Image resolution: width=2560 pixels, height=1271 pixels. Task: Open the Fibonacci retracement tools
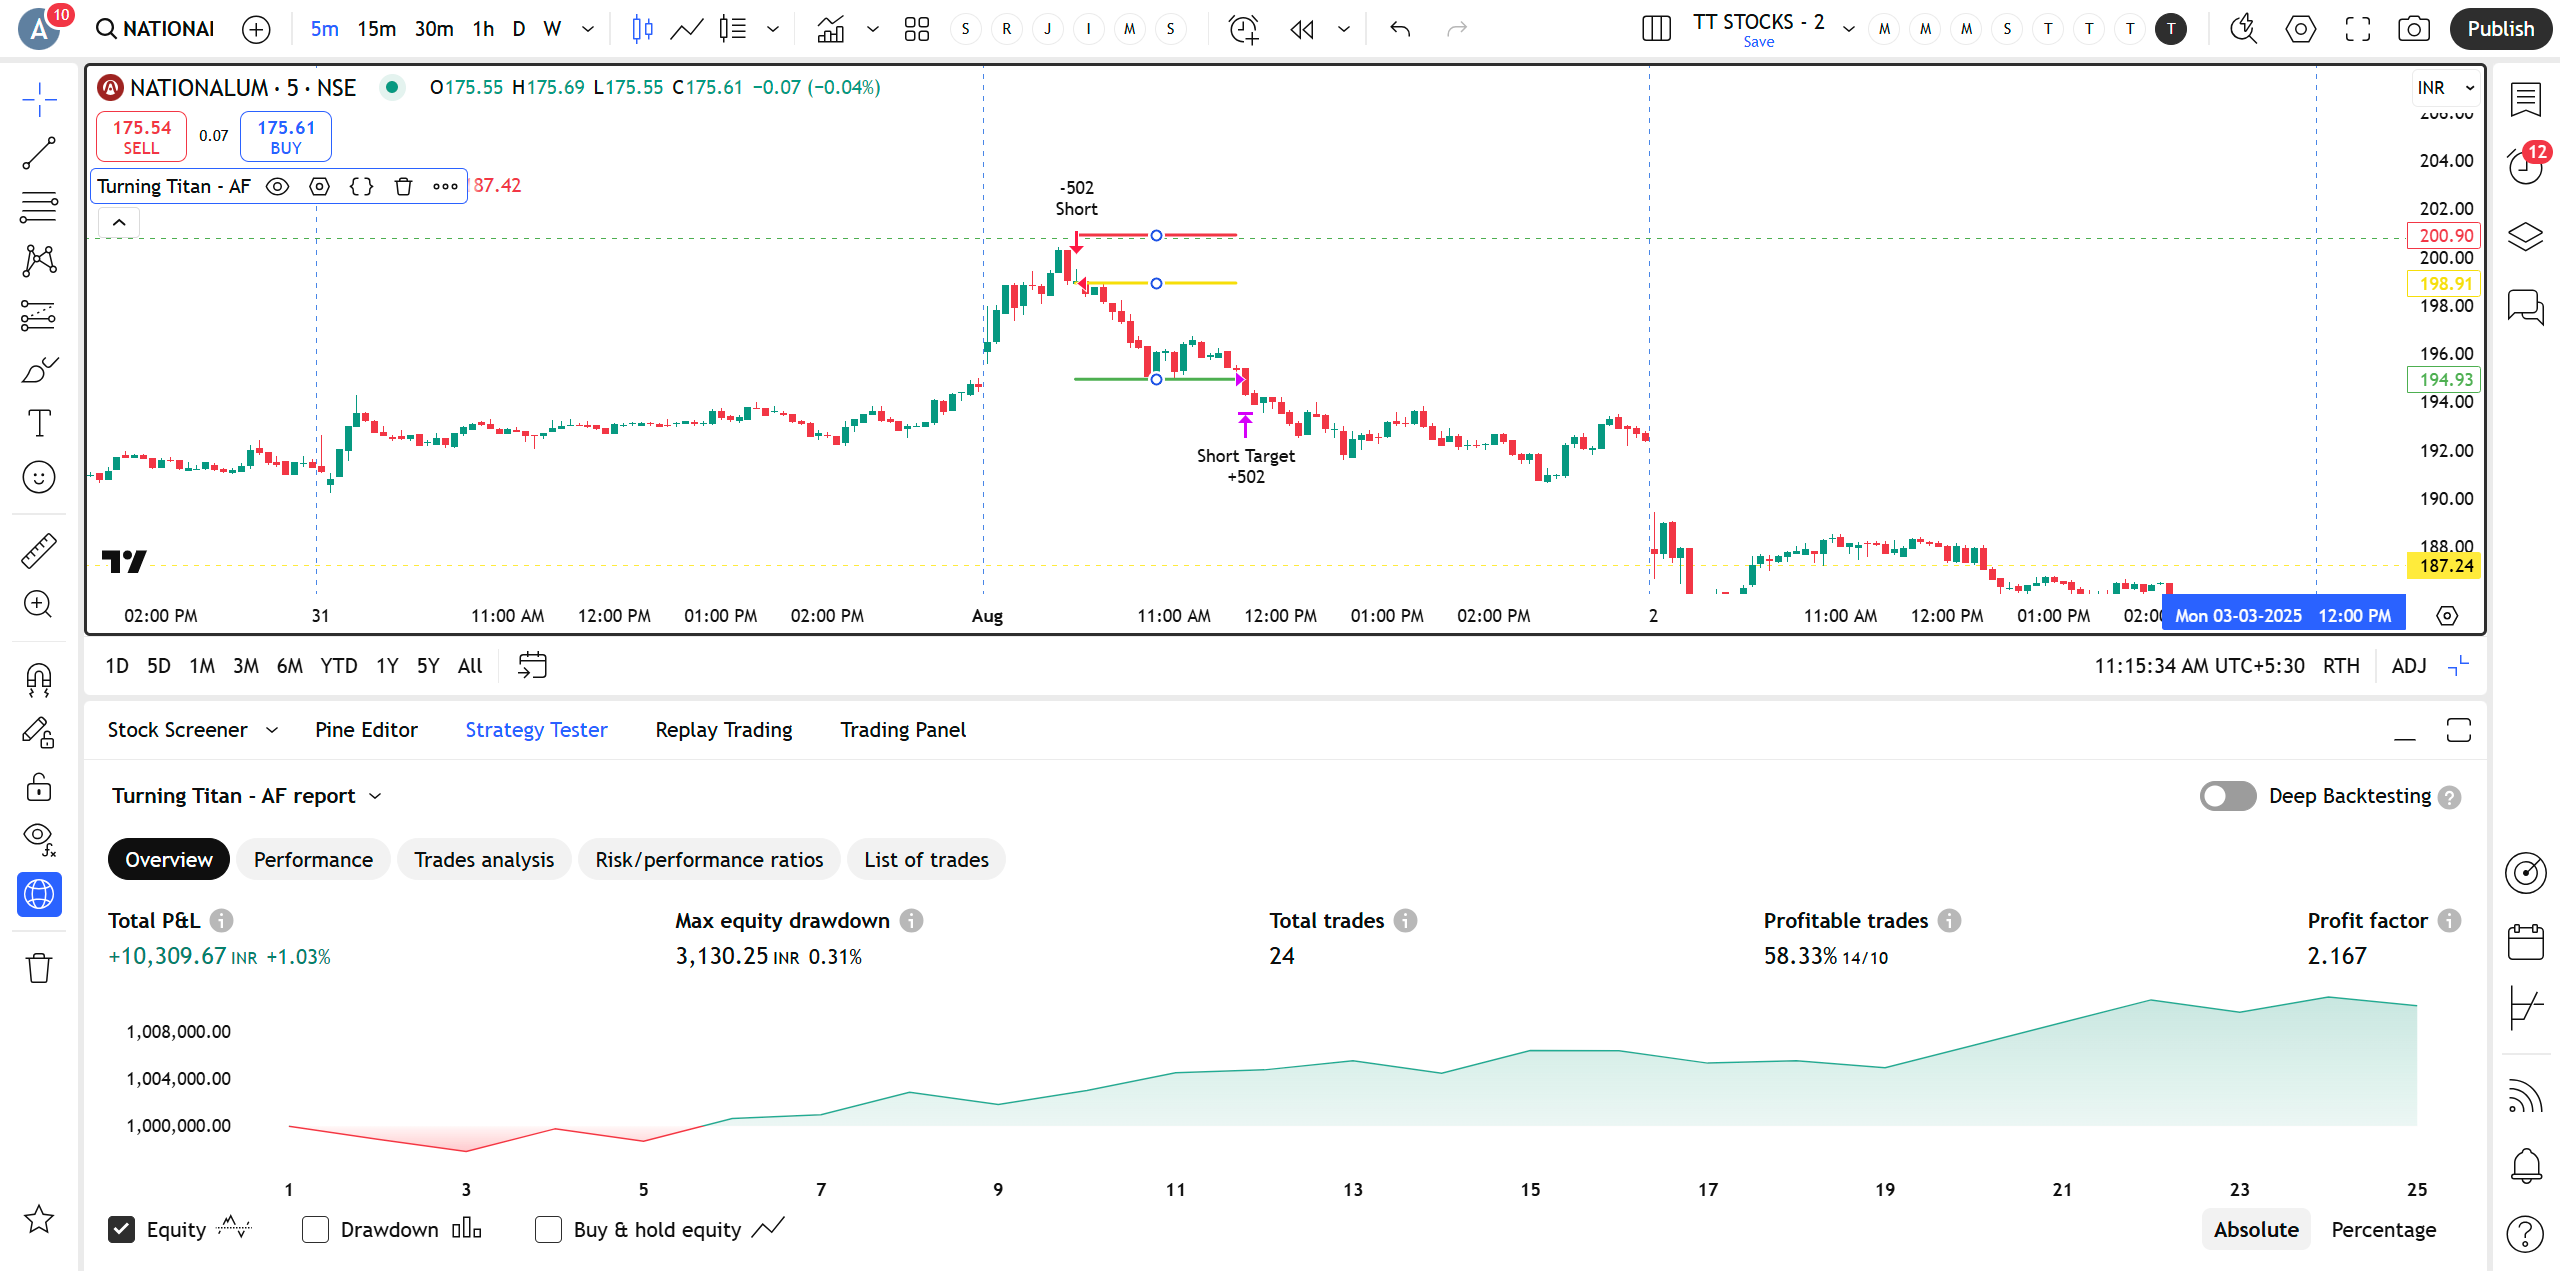pyautogui.click(x=39, y=207)
